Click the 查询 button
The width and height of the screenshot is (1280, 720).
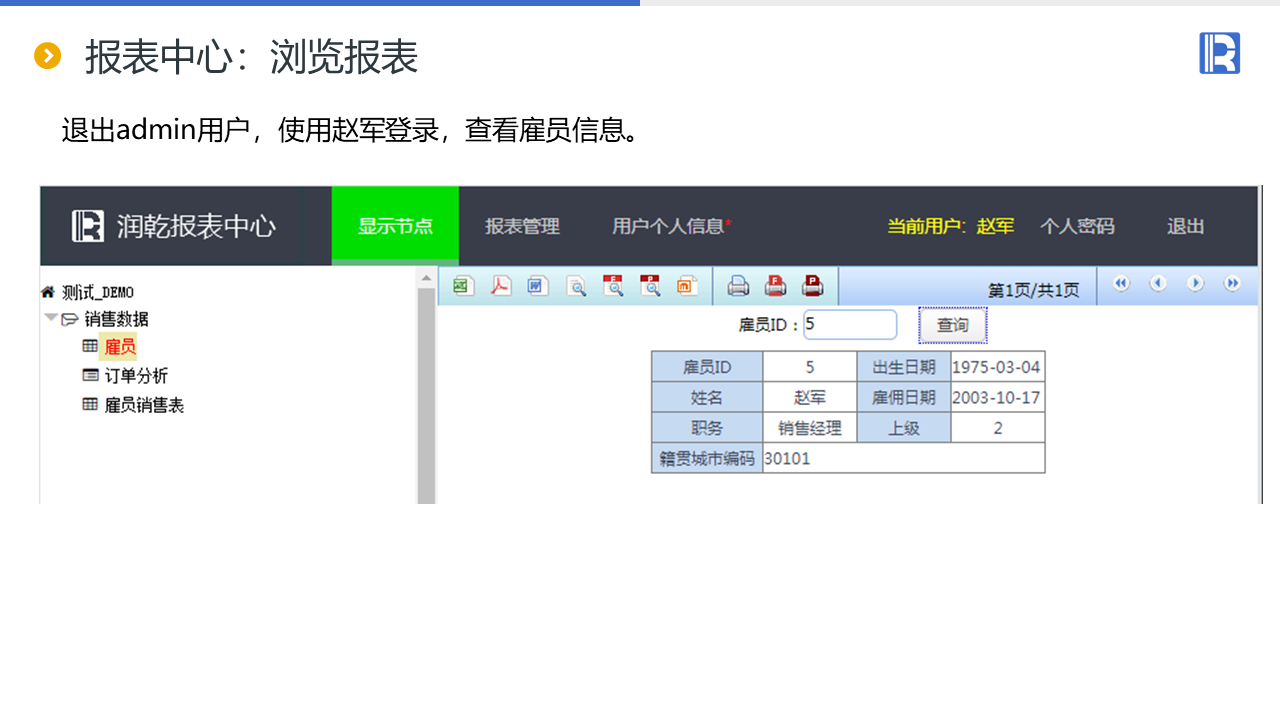point(952,325)
